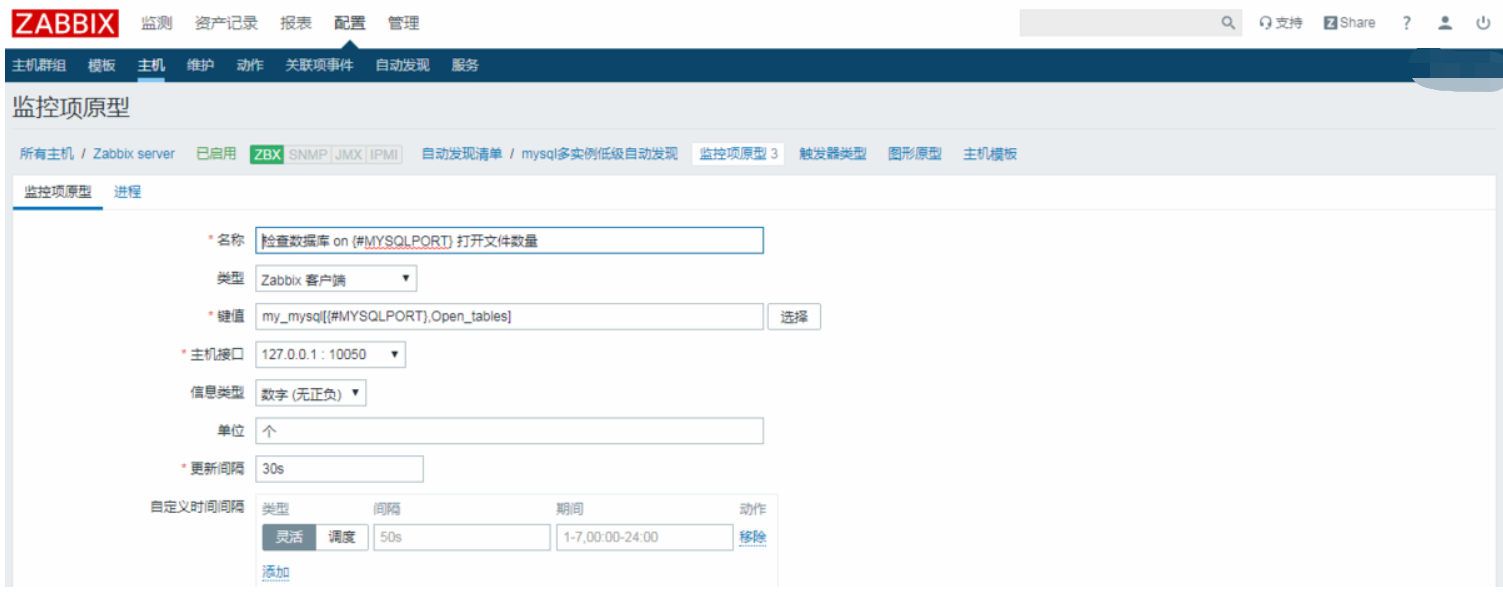Select the 调度 interval type toggle
Viewport: 1503px width, 609px height.
click(342, 537)
